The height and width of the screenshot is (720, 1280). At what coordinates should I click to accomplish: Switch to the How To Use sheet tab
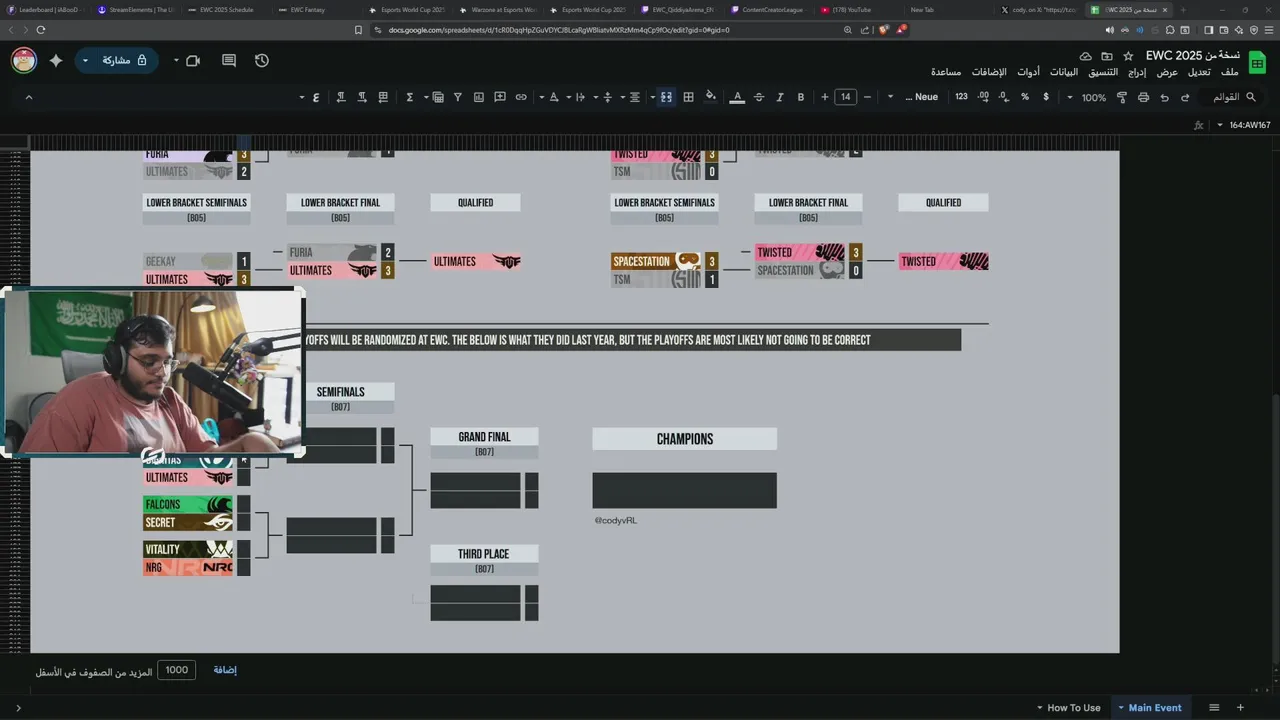pyautogui.click(x=1067, y=707)
